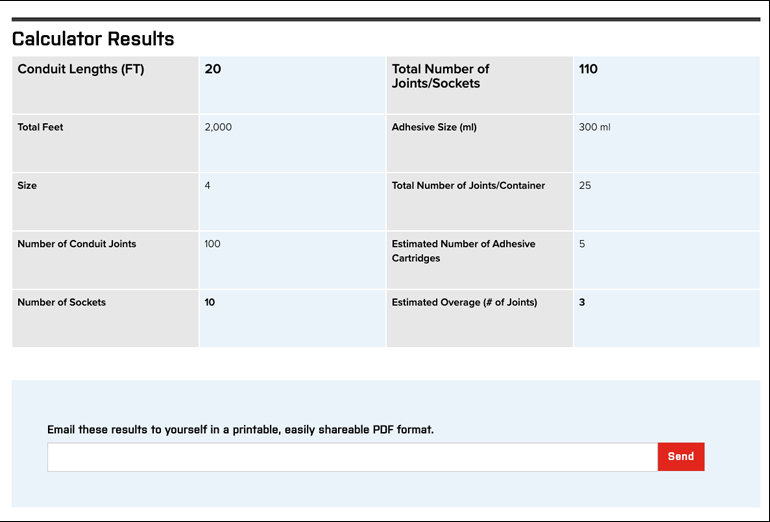The height and width of the screenshot is (522, 770).
Task: Focus the email address input field
Action: click(353, 457)
